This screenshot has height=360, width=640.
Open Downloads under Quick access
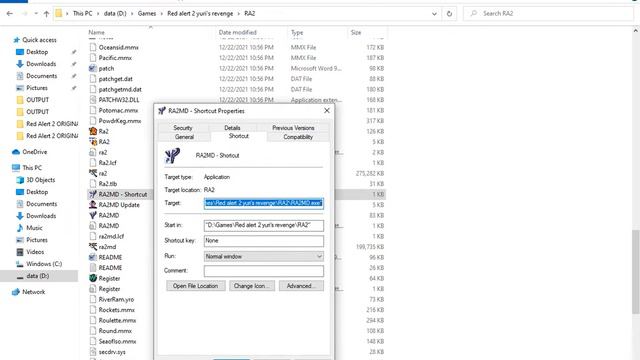[41, 64]
